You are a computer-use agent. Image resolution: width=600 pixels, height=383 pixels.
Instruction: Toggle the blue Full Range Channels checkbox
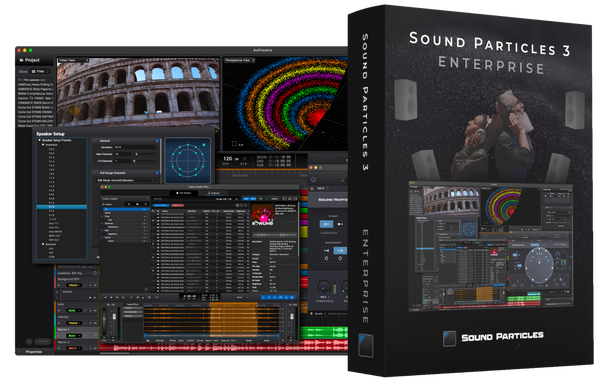[157, 173]
